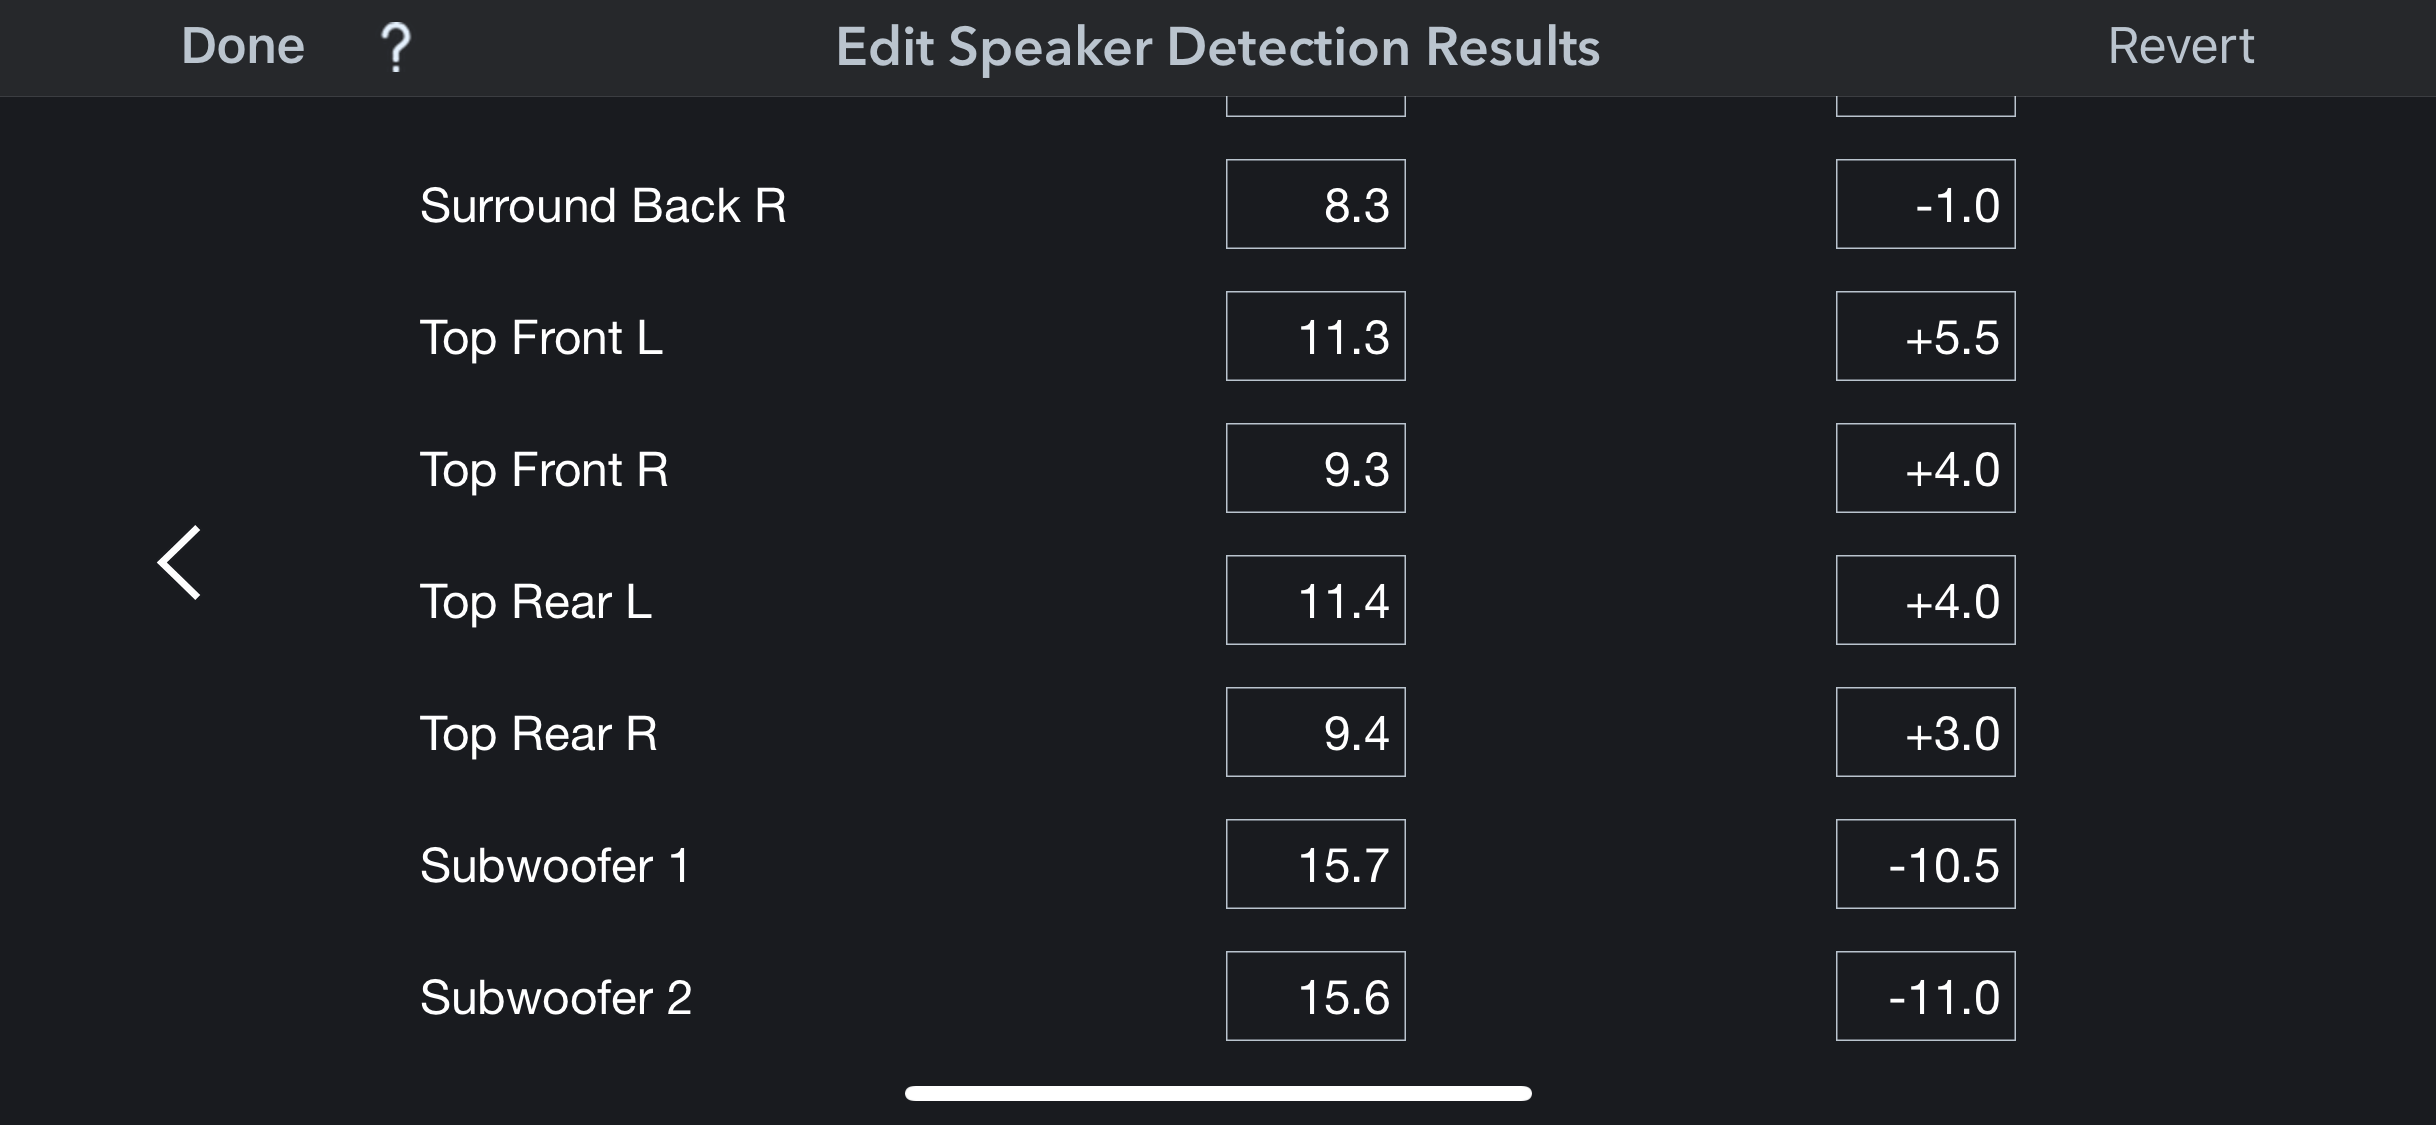The width and height of the screenshot is (2436, 1125).
Task: Select the Subwoofer 2 row label
Action: [x=556, y=997]
